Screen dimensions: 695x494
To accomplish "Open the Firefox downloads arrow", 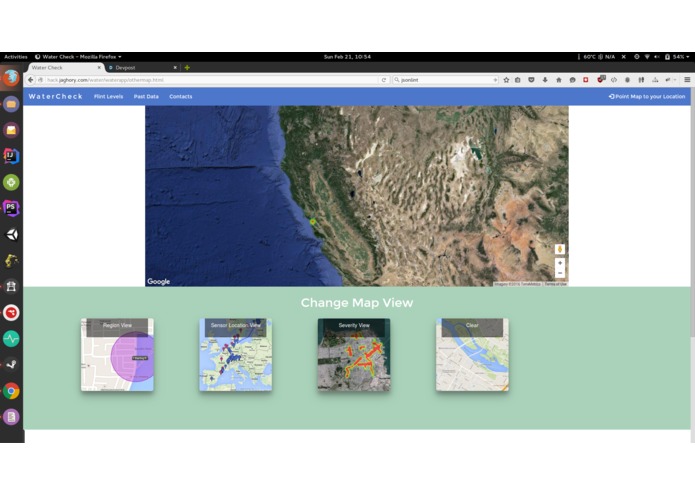I will 545,80.
